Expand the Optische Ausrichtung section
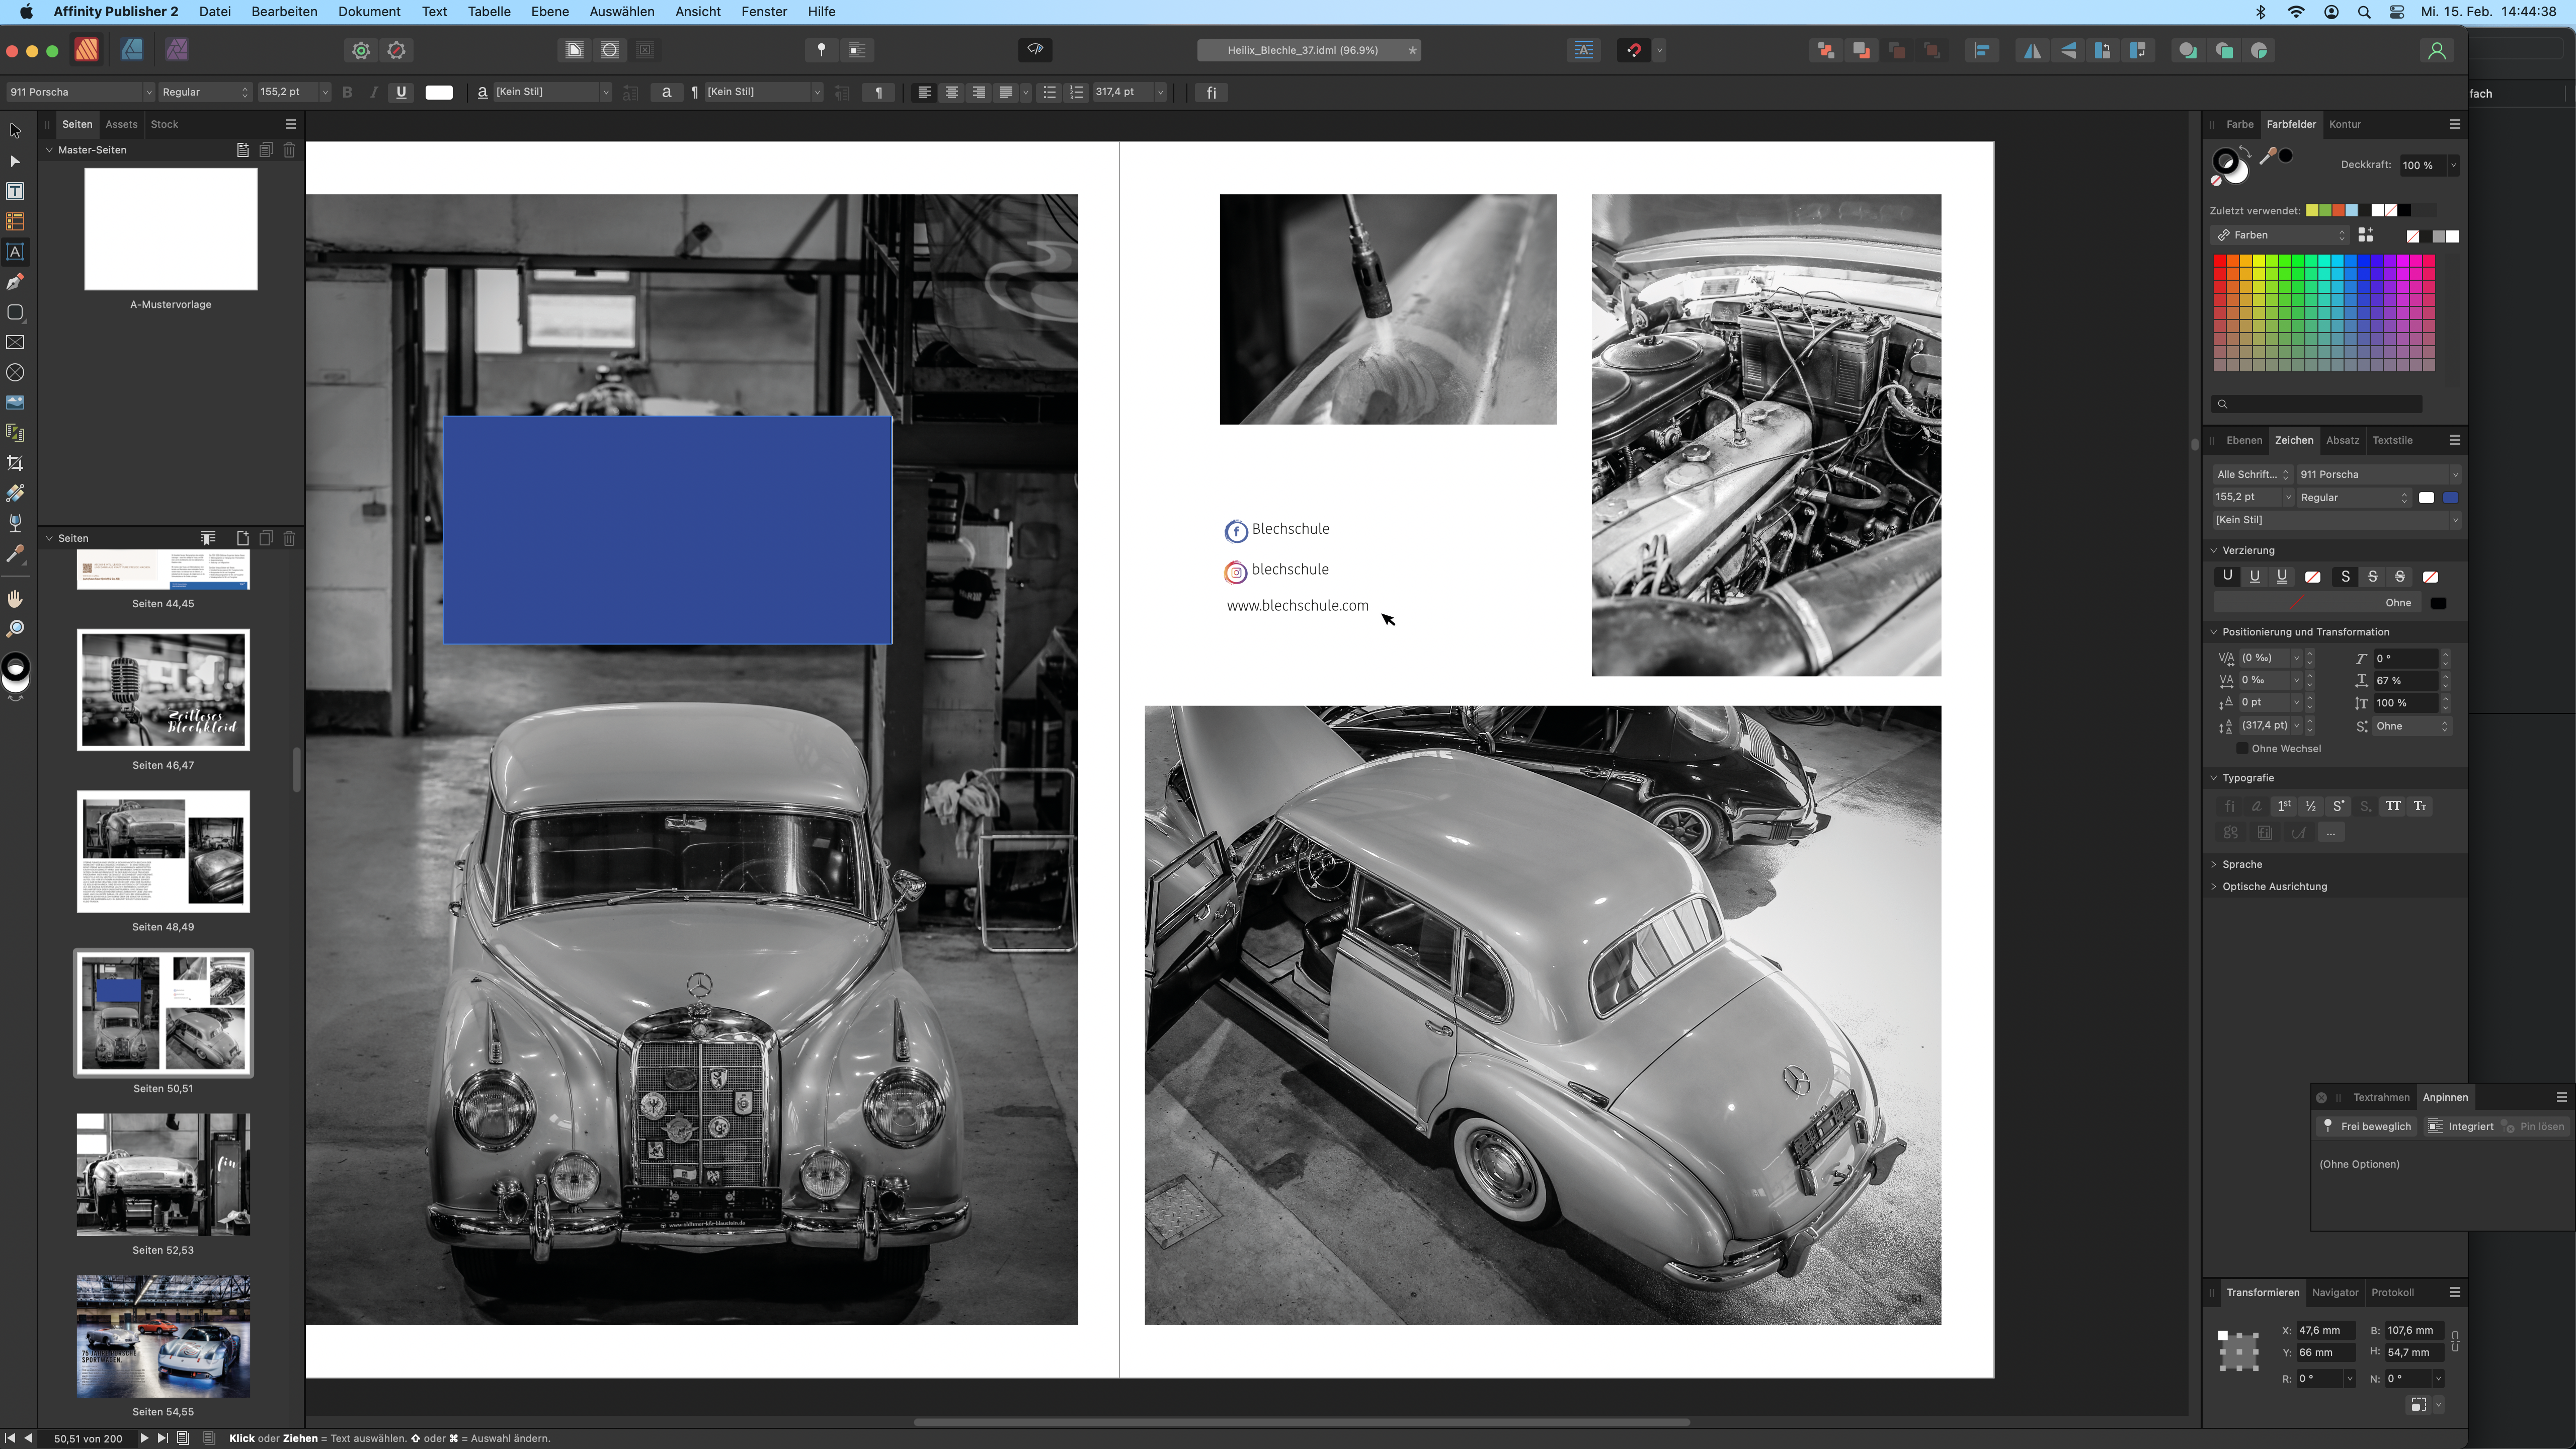The image size is (2576, 1449). coord(2214,886)
